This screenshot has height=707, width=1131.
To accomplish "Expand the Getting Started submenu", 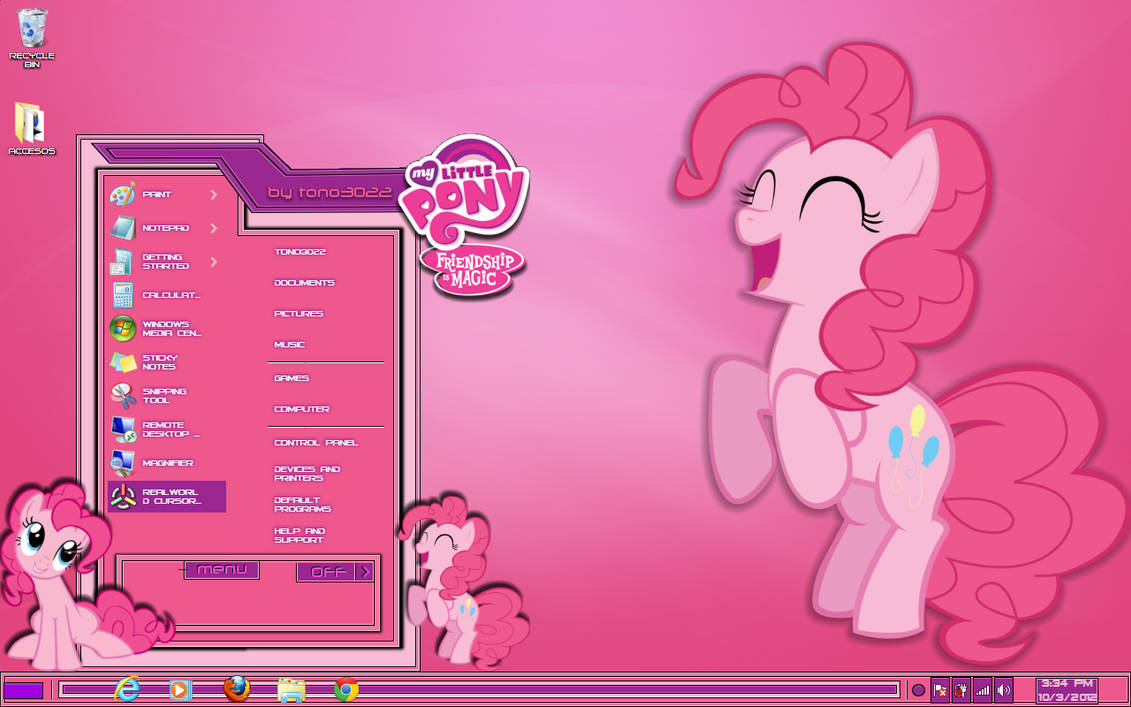I will pyautogui.click(x=212, y=262).
